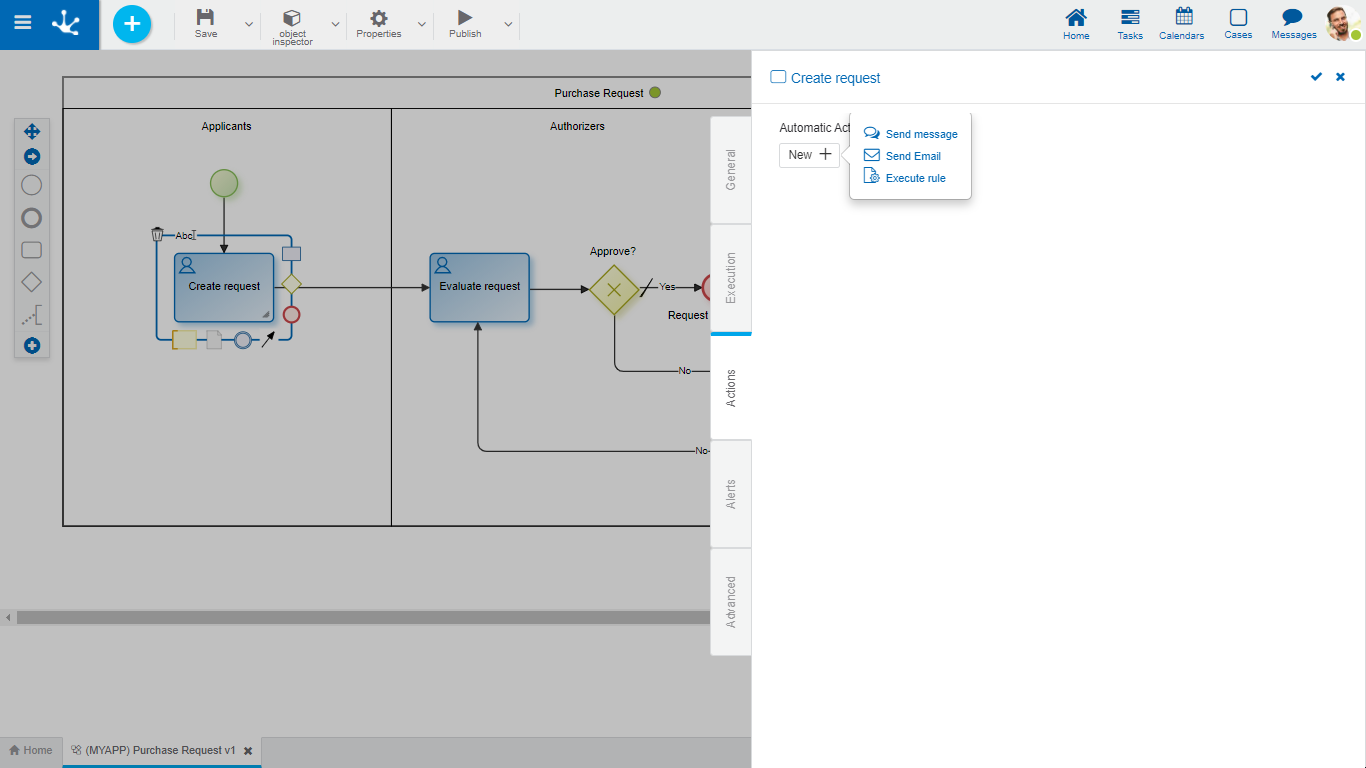Viewport: 1366px width, 768px height.
Task: Click the green status dot by Purchase Request
Action: pyautogui.click(x=655, y=93)
